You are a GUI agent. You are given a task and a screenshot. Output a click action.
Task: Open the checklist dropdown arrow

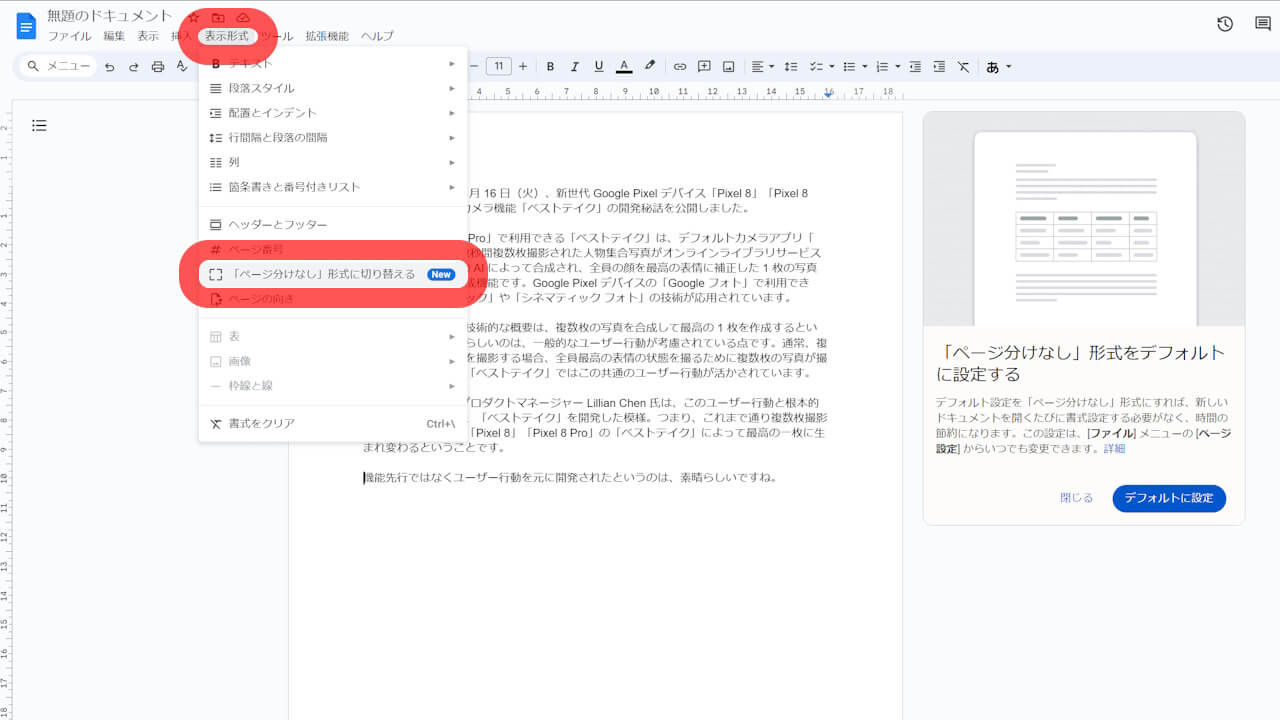831,67
